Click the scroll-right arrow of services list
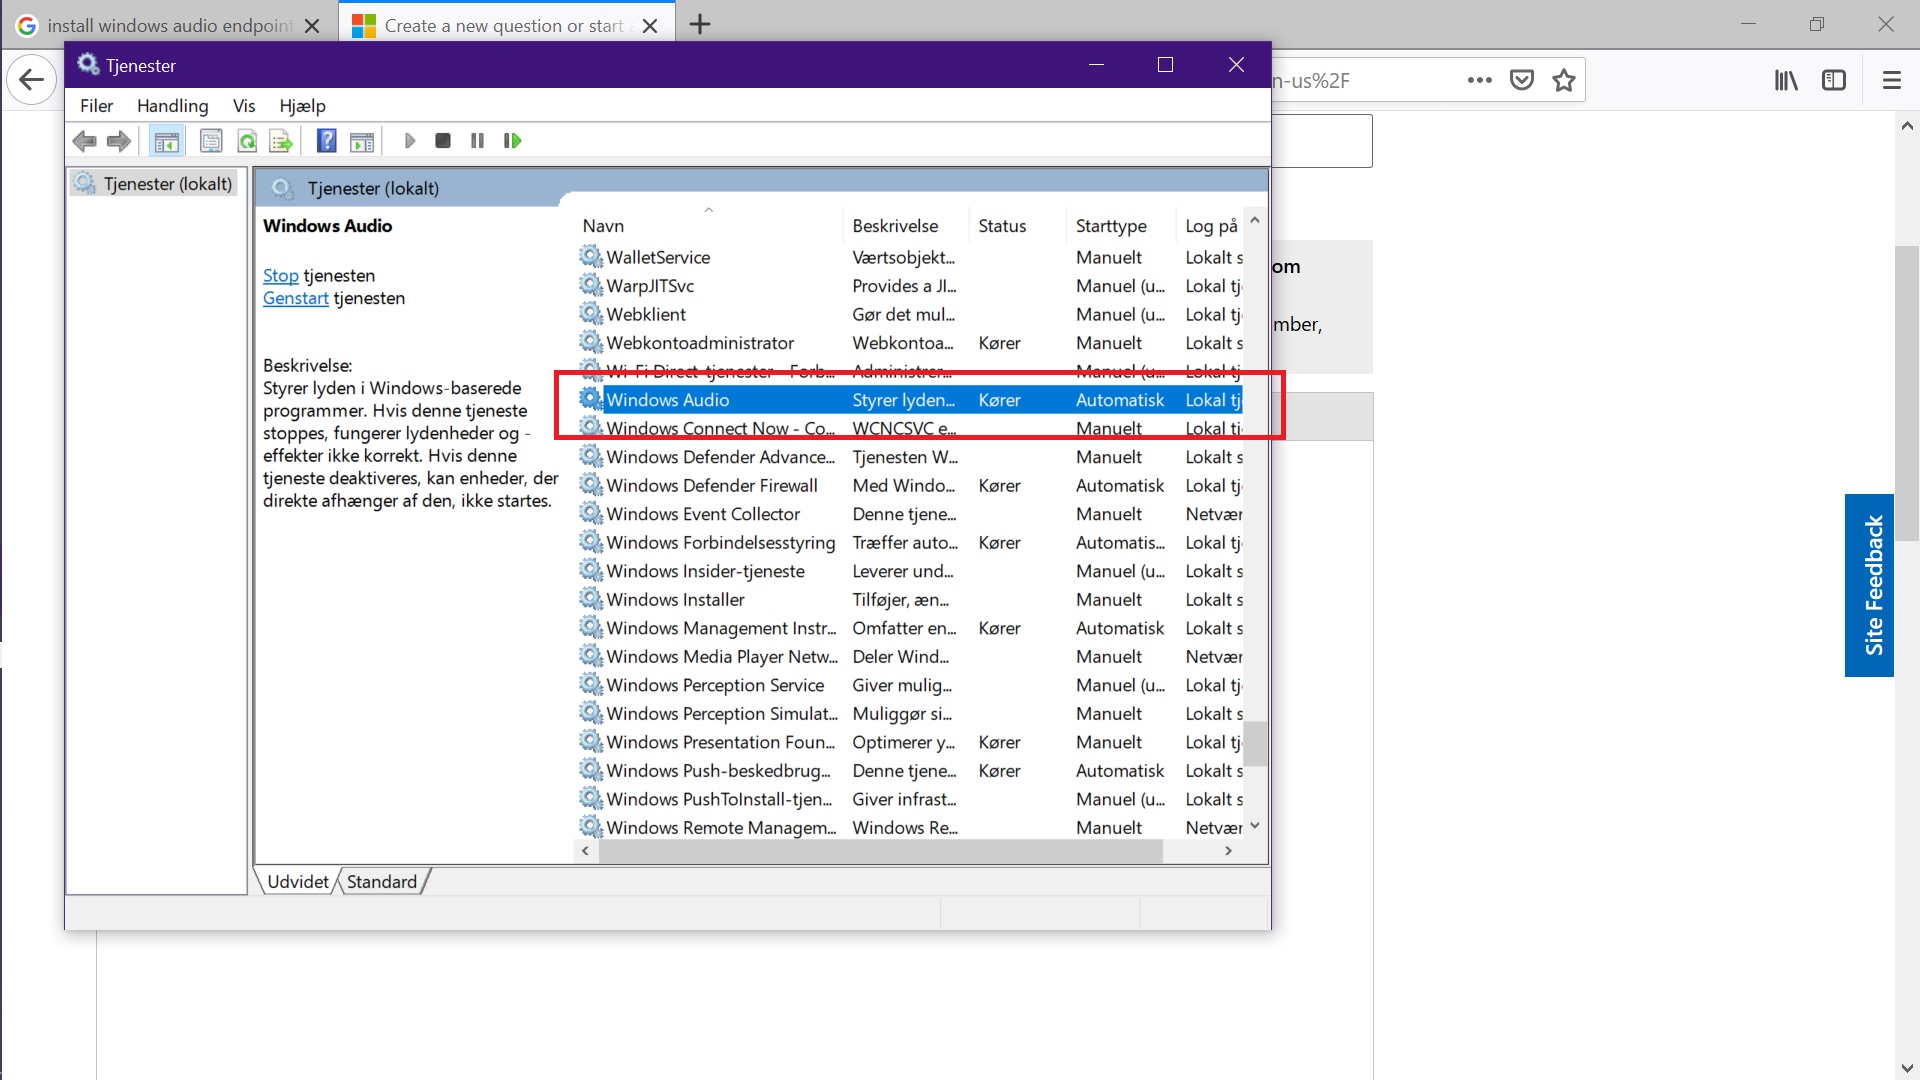Image resolution: width=1920 pixels, height=1080 pixels. pyautogui.click(x=1229, y=851)
